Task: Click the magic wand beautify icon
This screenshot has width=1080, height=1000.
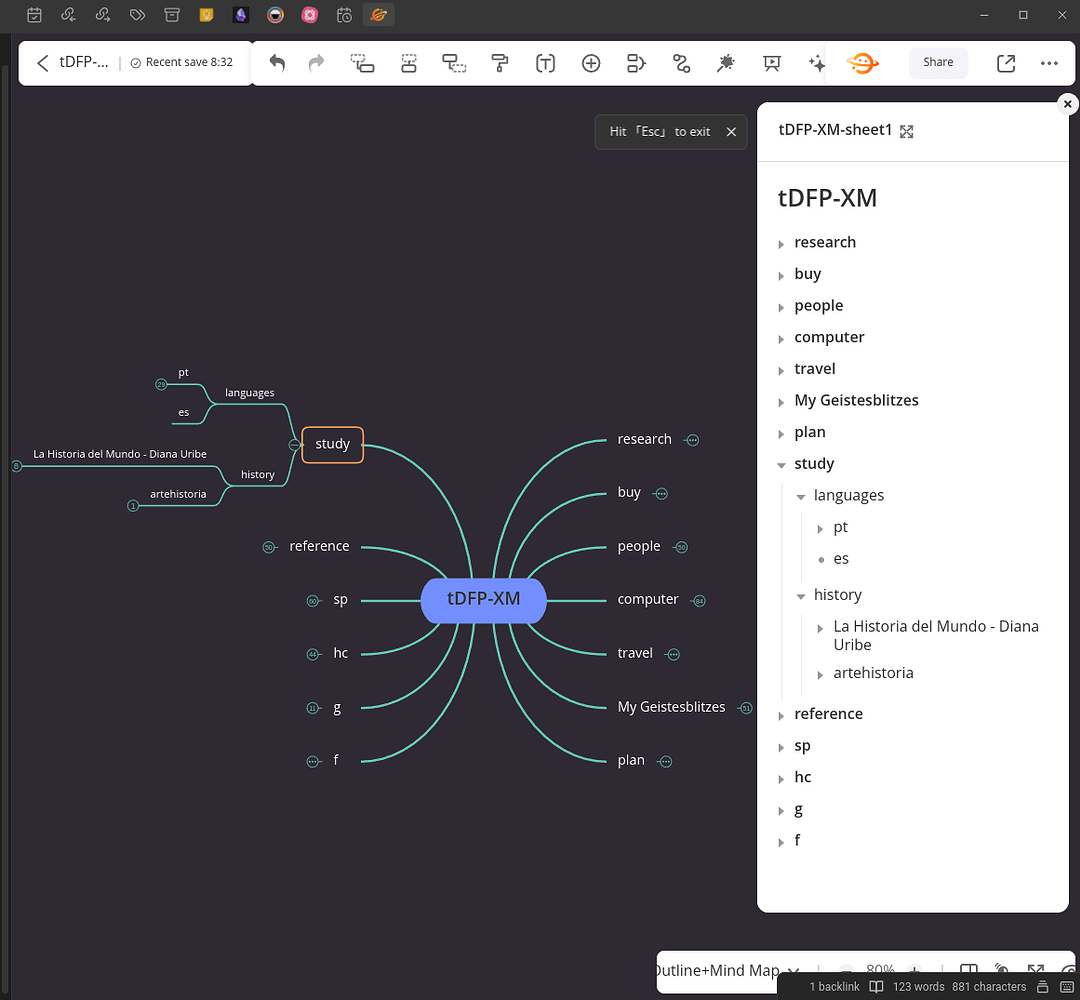Action: (x=726, y=63)
